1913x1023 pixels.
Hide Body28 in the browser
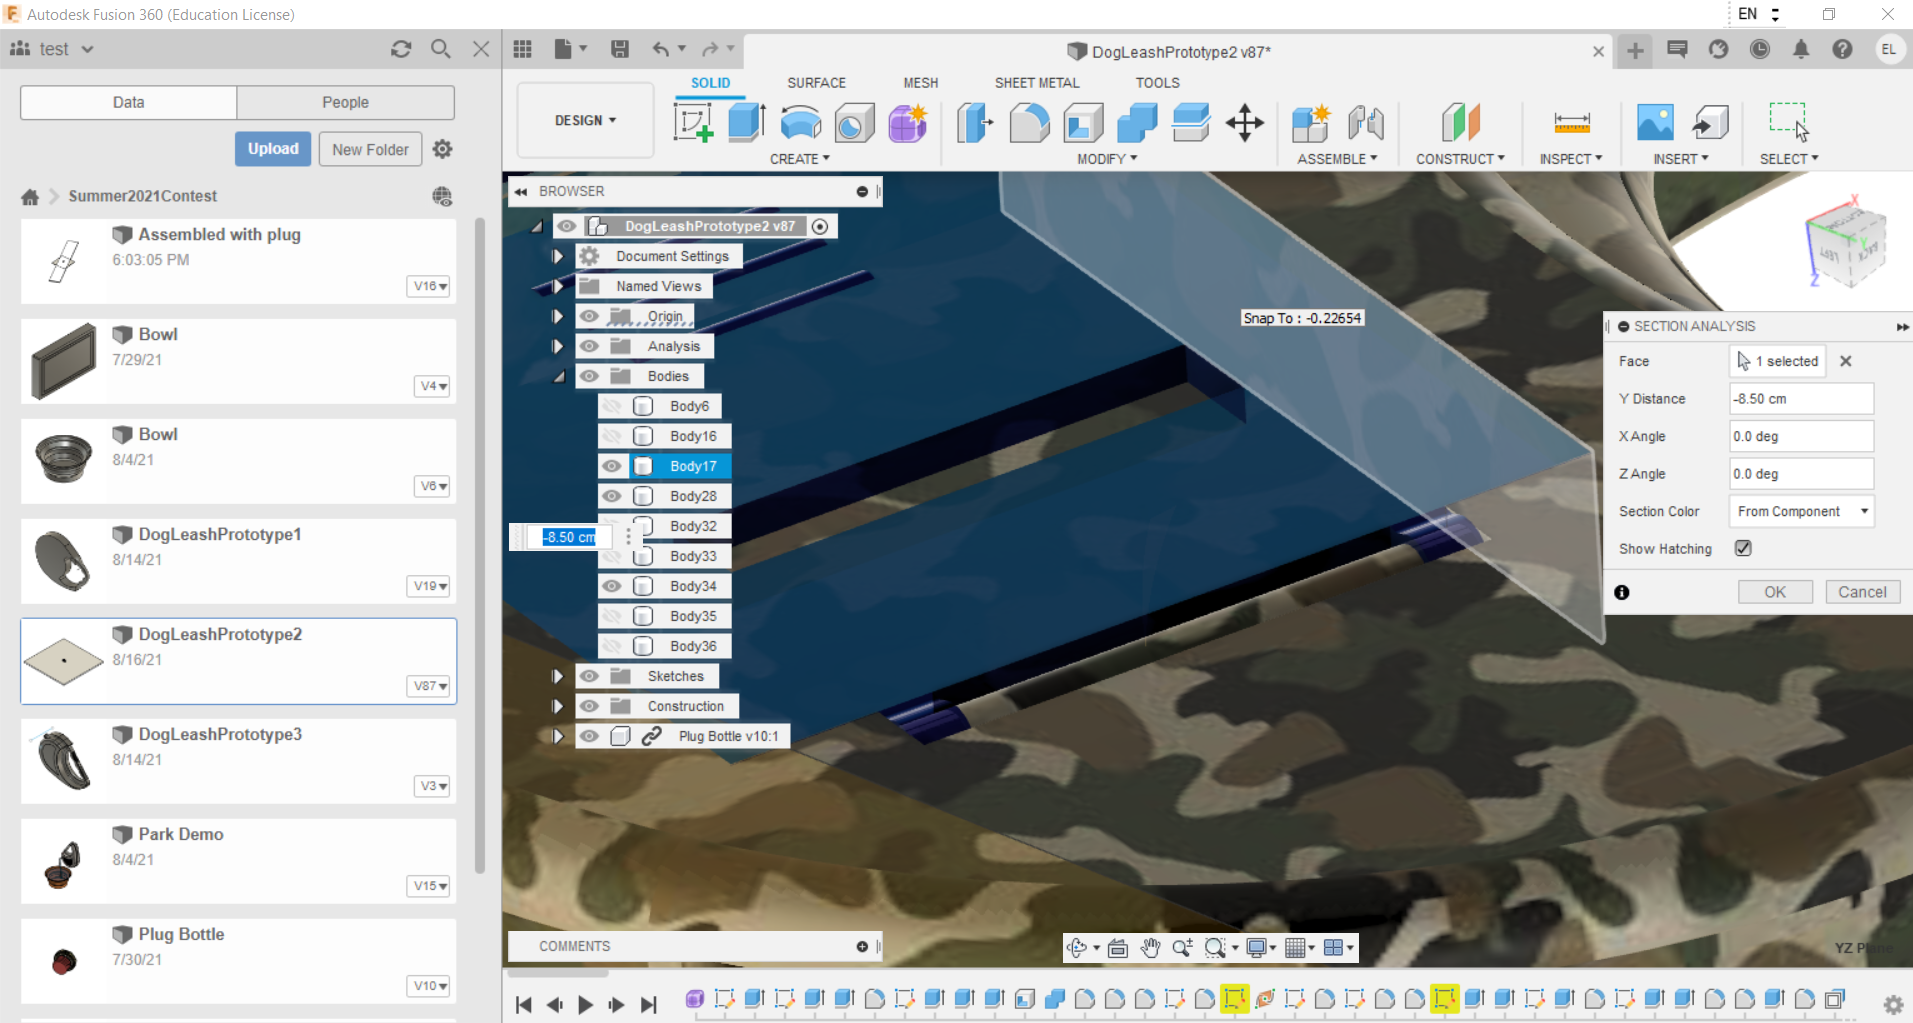click(611, 496)
